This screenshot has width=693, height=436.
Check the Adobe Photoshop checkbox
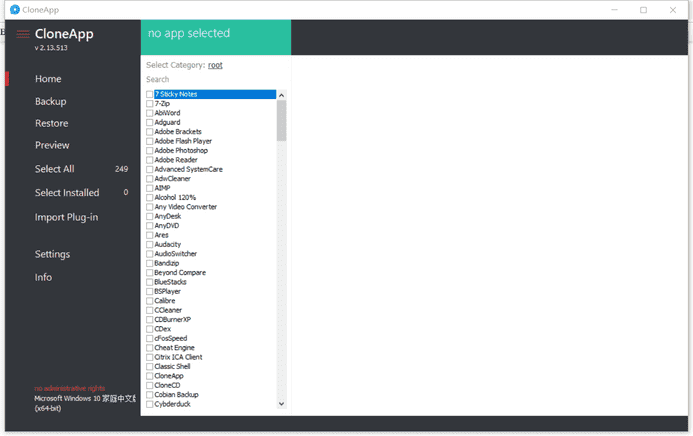pos(149,151)
